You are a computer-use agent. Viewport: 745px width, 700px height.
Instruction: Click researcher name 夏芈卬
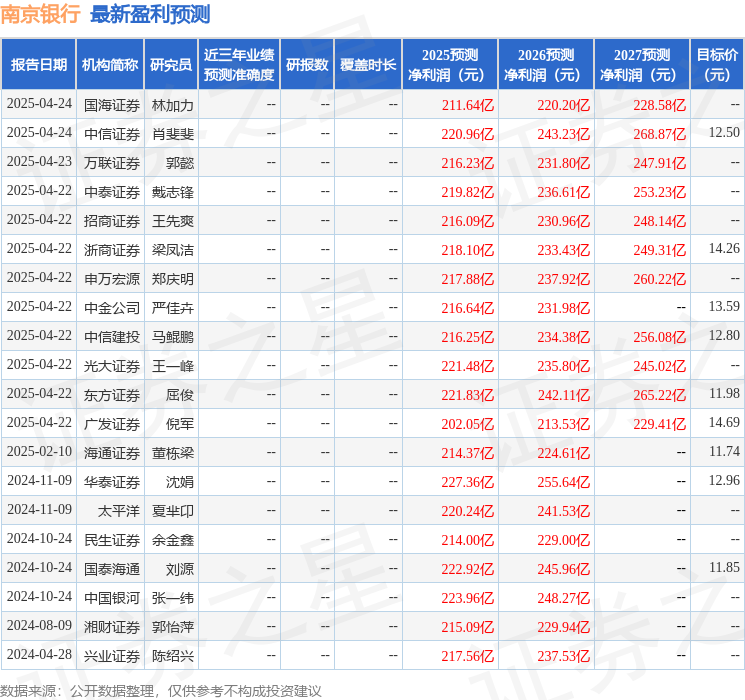[172, 511]
